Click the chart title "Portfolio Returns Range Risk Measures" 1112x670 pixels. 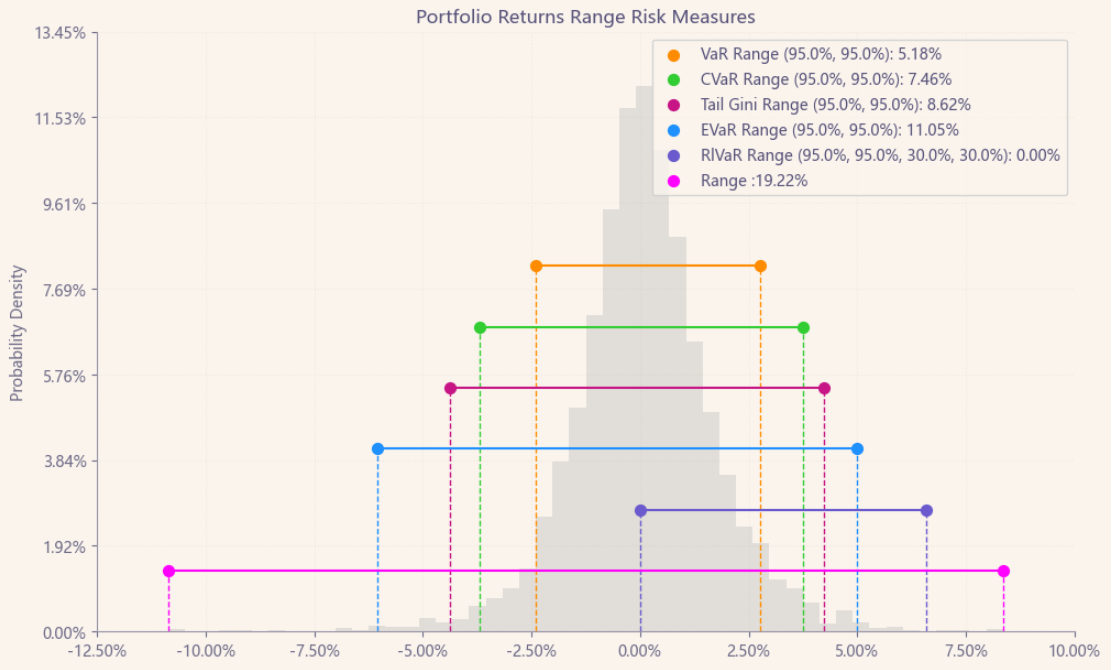click(x=585, y=17)
